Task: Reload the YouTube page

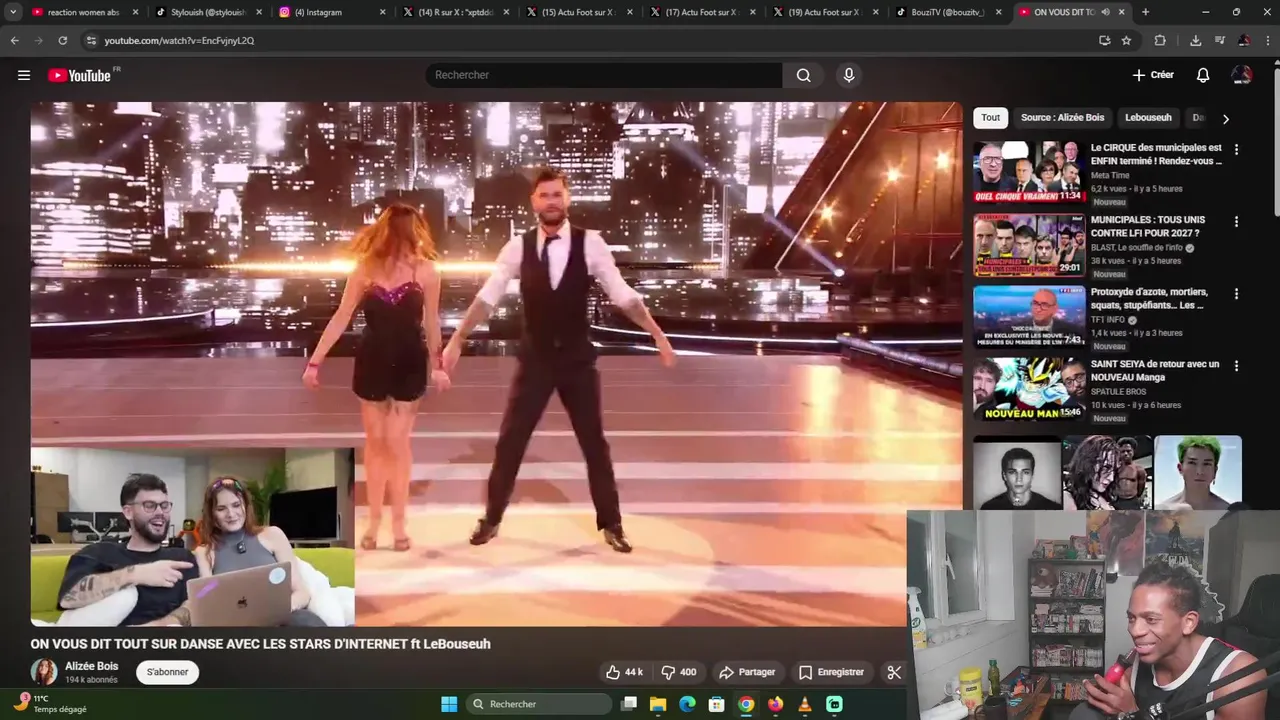Action: (x=62, y=41)
